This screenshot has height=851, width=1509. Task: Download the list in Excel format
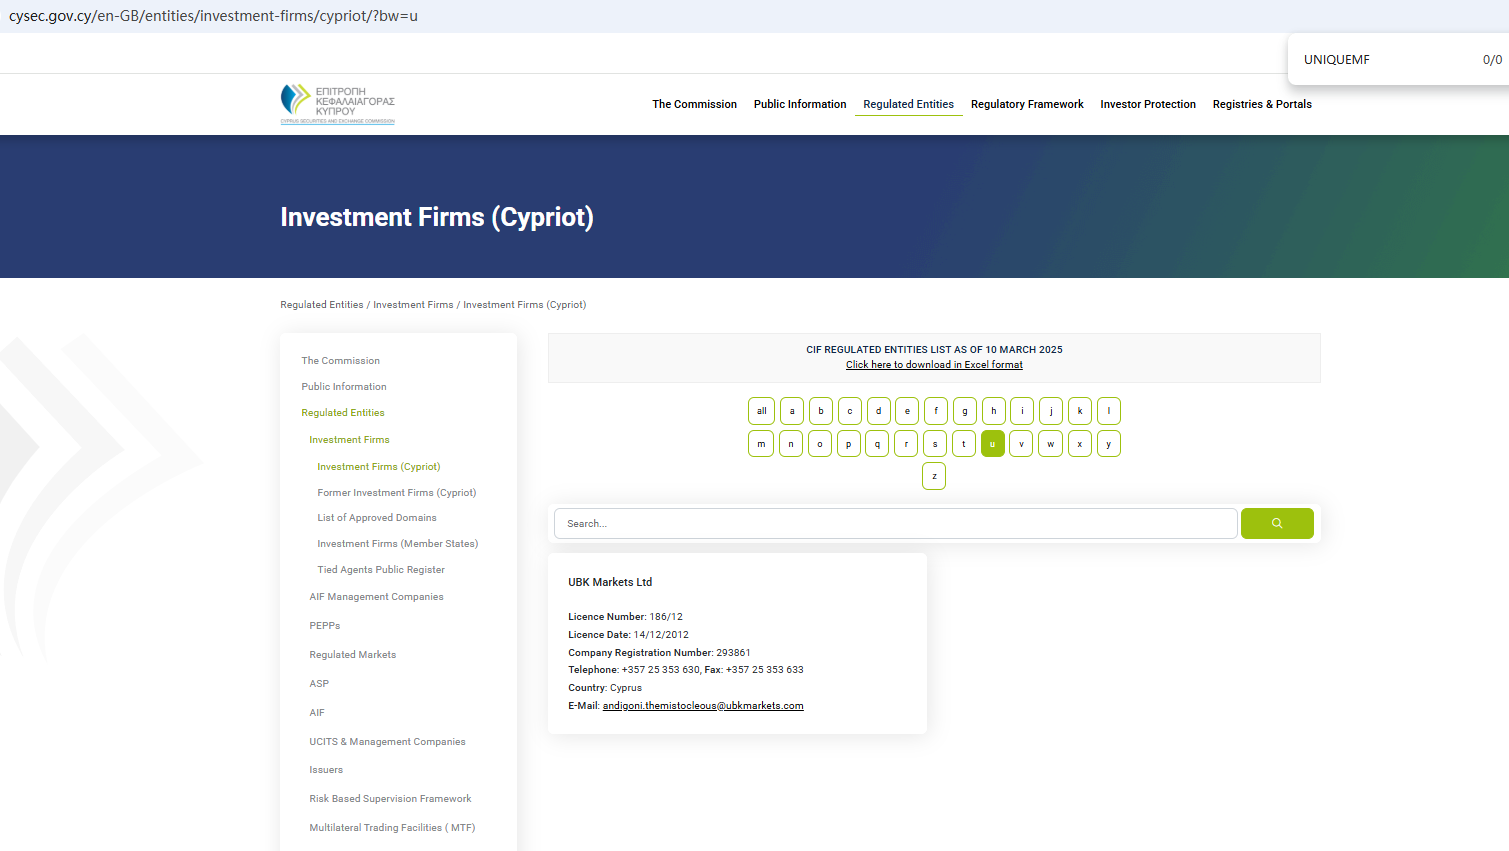click(934, 365)
